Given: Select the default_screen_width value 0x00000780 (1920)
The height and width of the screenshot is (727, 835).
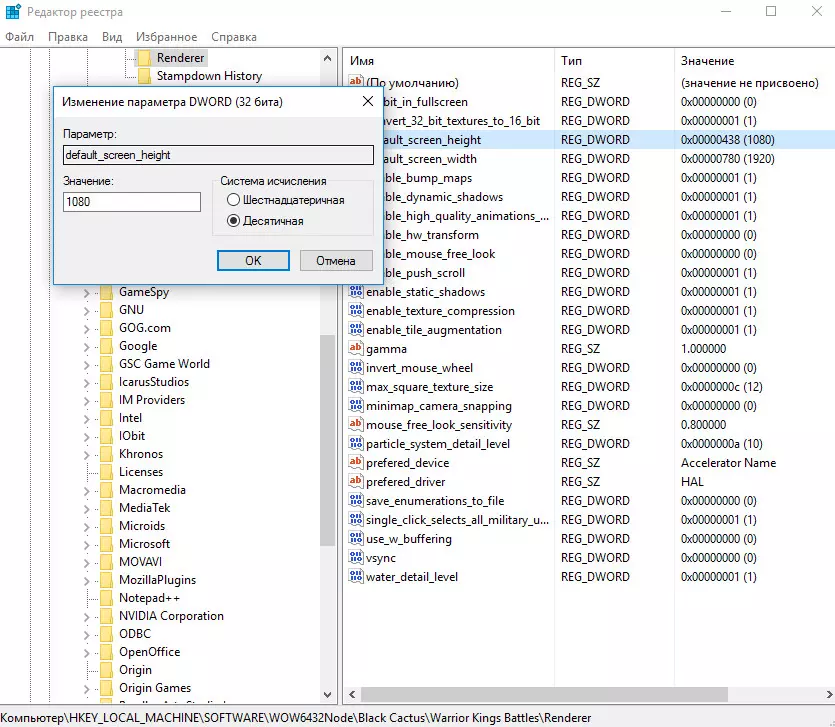Looking at the screenshot, I should (x=727, y=159).
